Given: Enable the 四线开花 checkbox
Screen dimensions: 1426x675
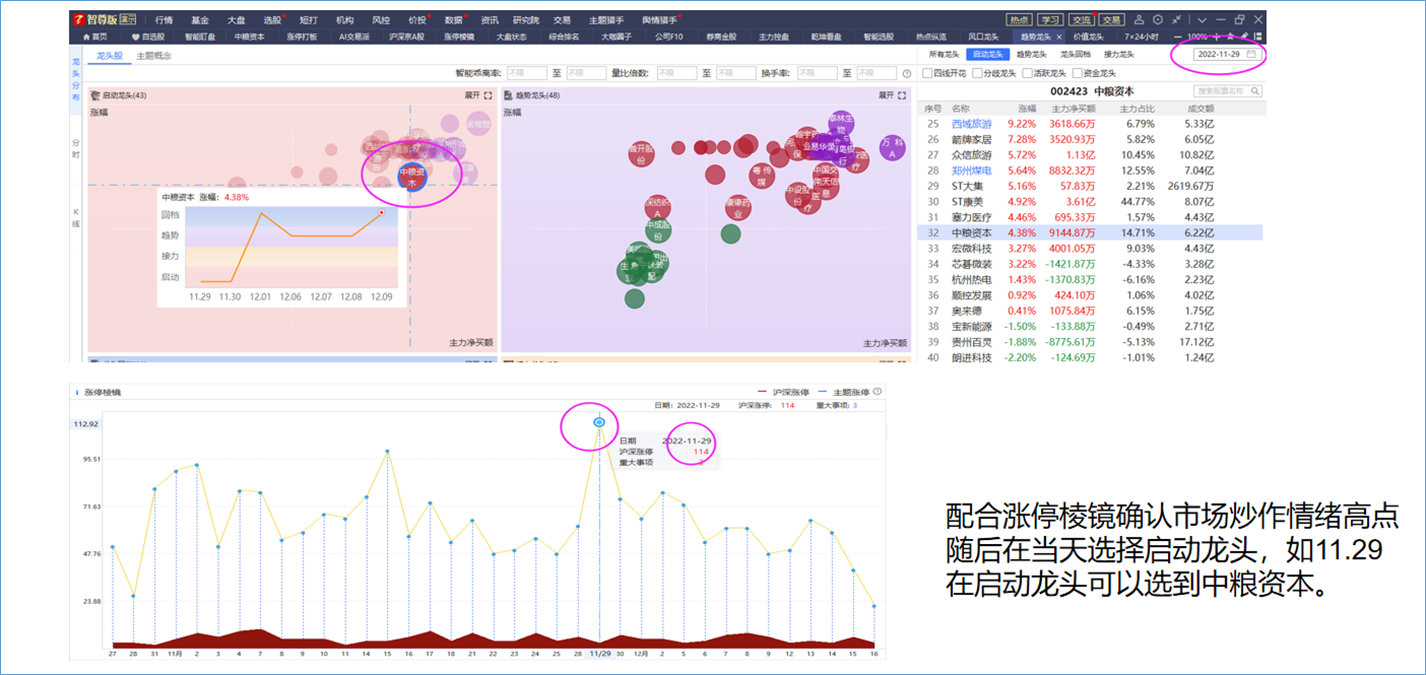Looking at the screenshot, I should [927, 73].
